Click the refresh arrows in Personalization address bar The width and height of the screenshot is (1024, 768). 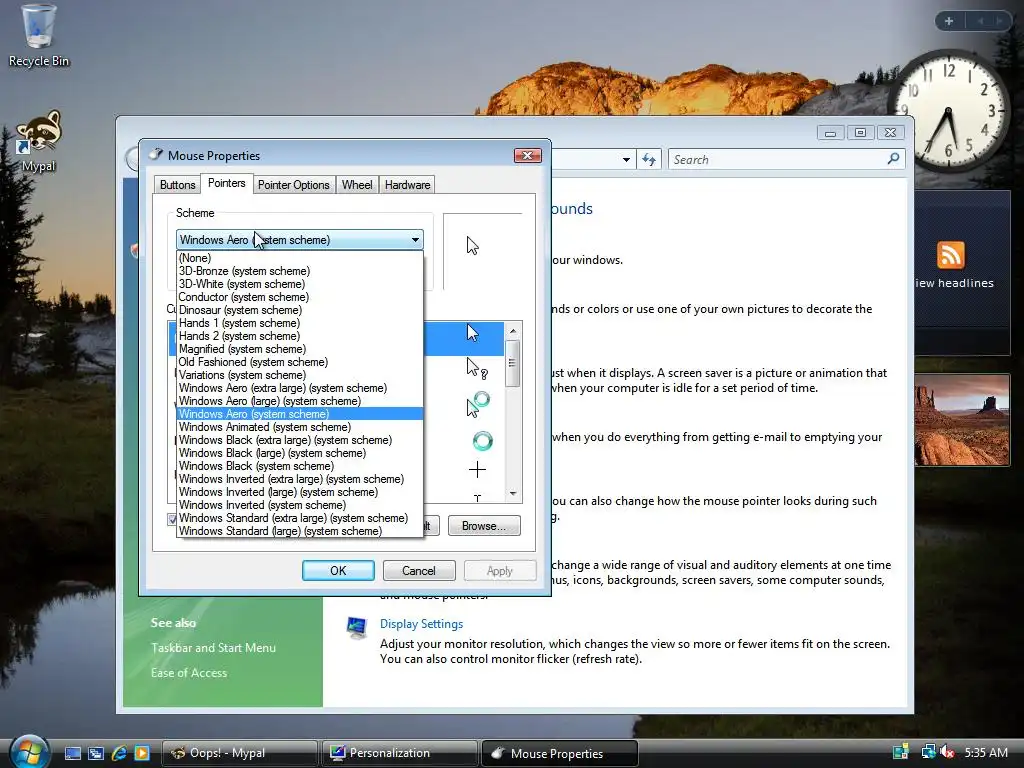[x=648, y=159]
